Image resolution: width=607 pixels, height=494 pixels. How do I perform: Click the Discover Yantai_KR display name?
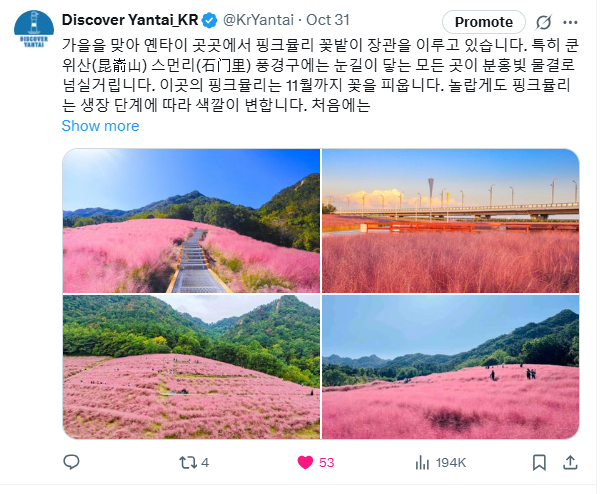click(130, 20)
